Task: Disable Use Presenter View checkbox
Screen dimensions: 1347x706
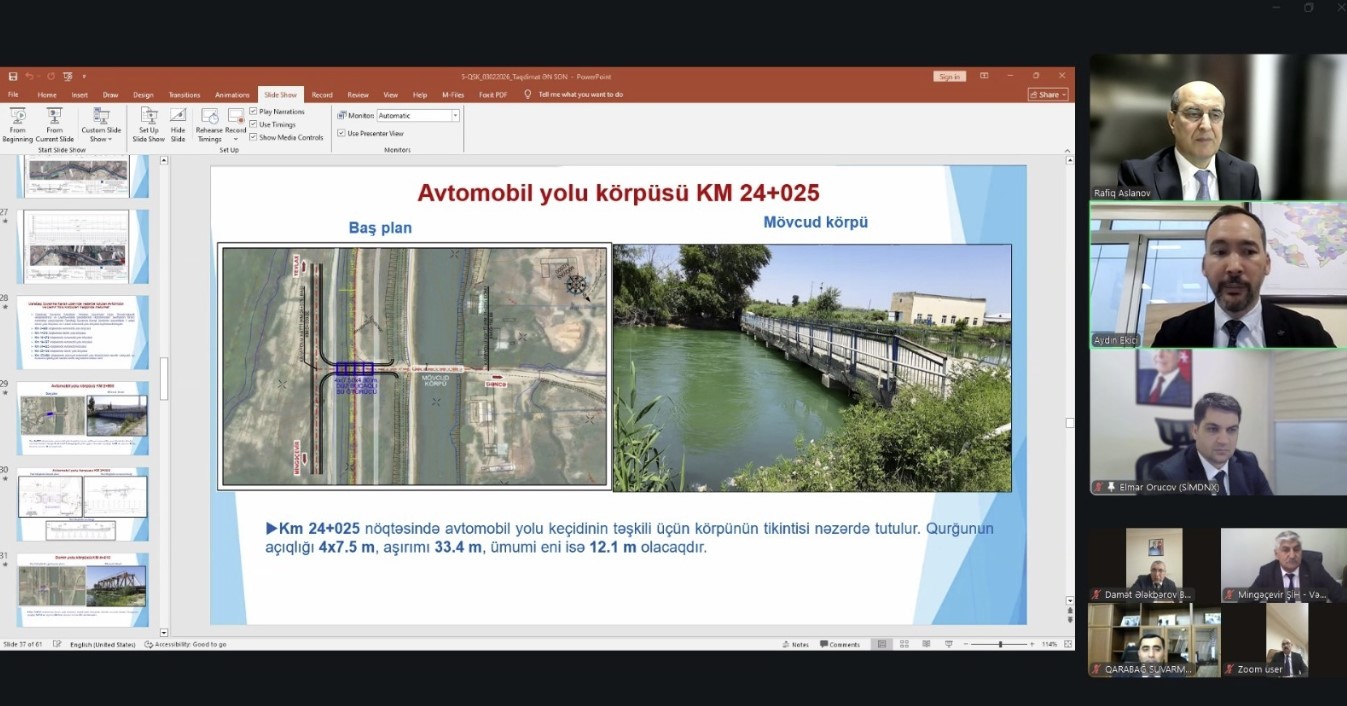Action: tap(341, 133)
